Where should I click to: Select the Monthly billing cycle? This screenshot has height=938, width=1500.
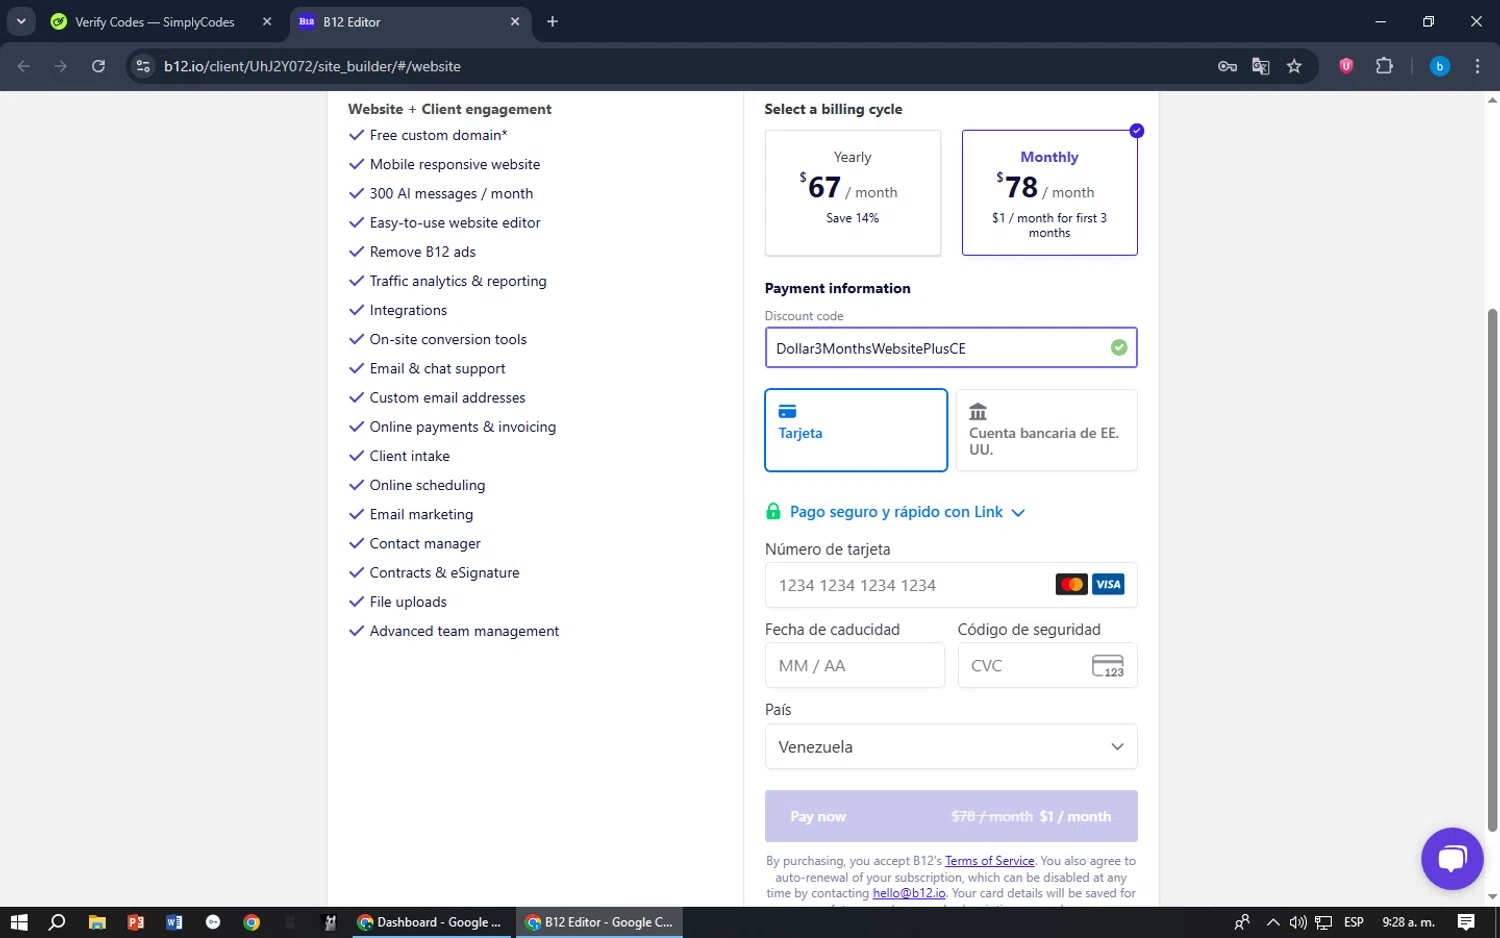pyautogui.click(x=1049, y=192)
